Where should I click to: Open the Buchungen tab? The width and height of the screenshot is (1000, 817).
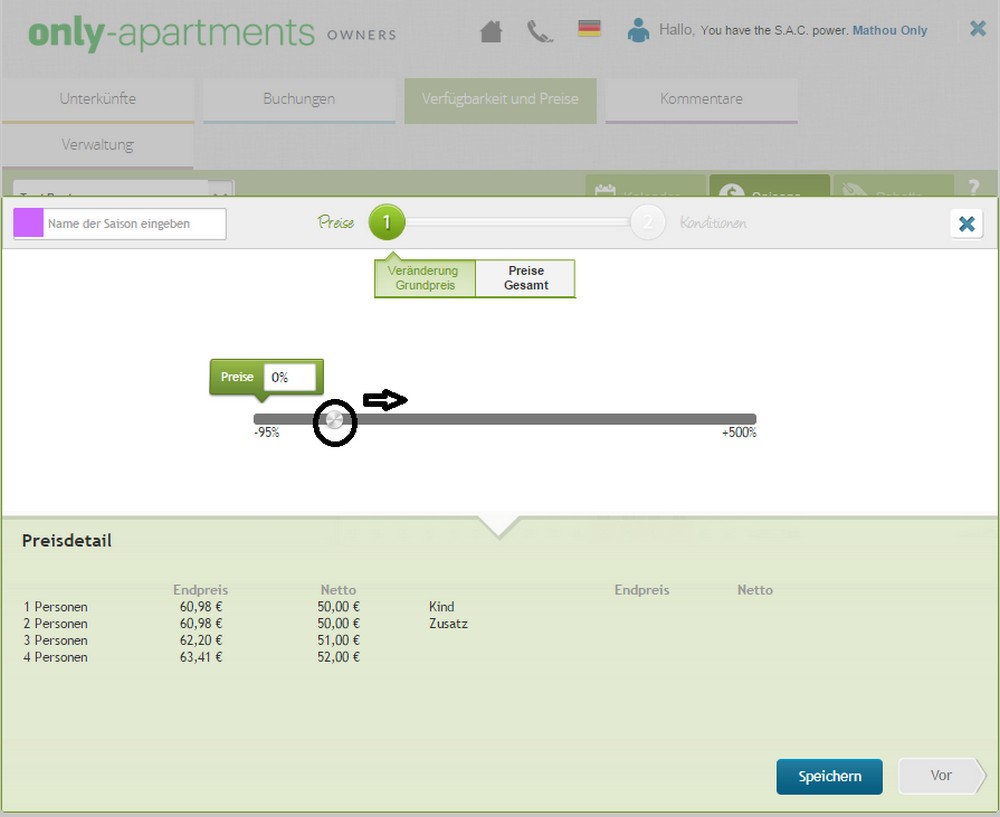click(x=299, y=99)
